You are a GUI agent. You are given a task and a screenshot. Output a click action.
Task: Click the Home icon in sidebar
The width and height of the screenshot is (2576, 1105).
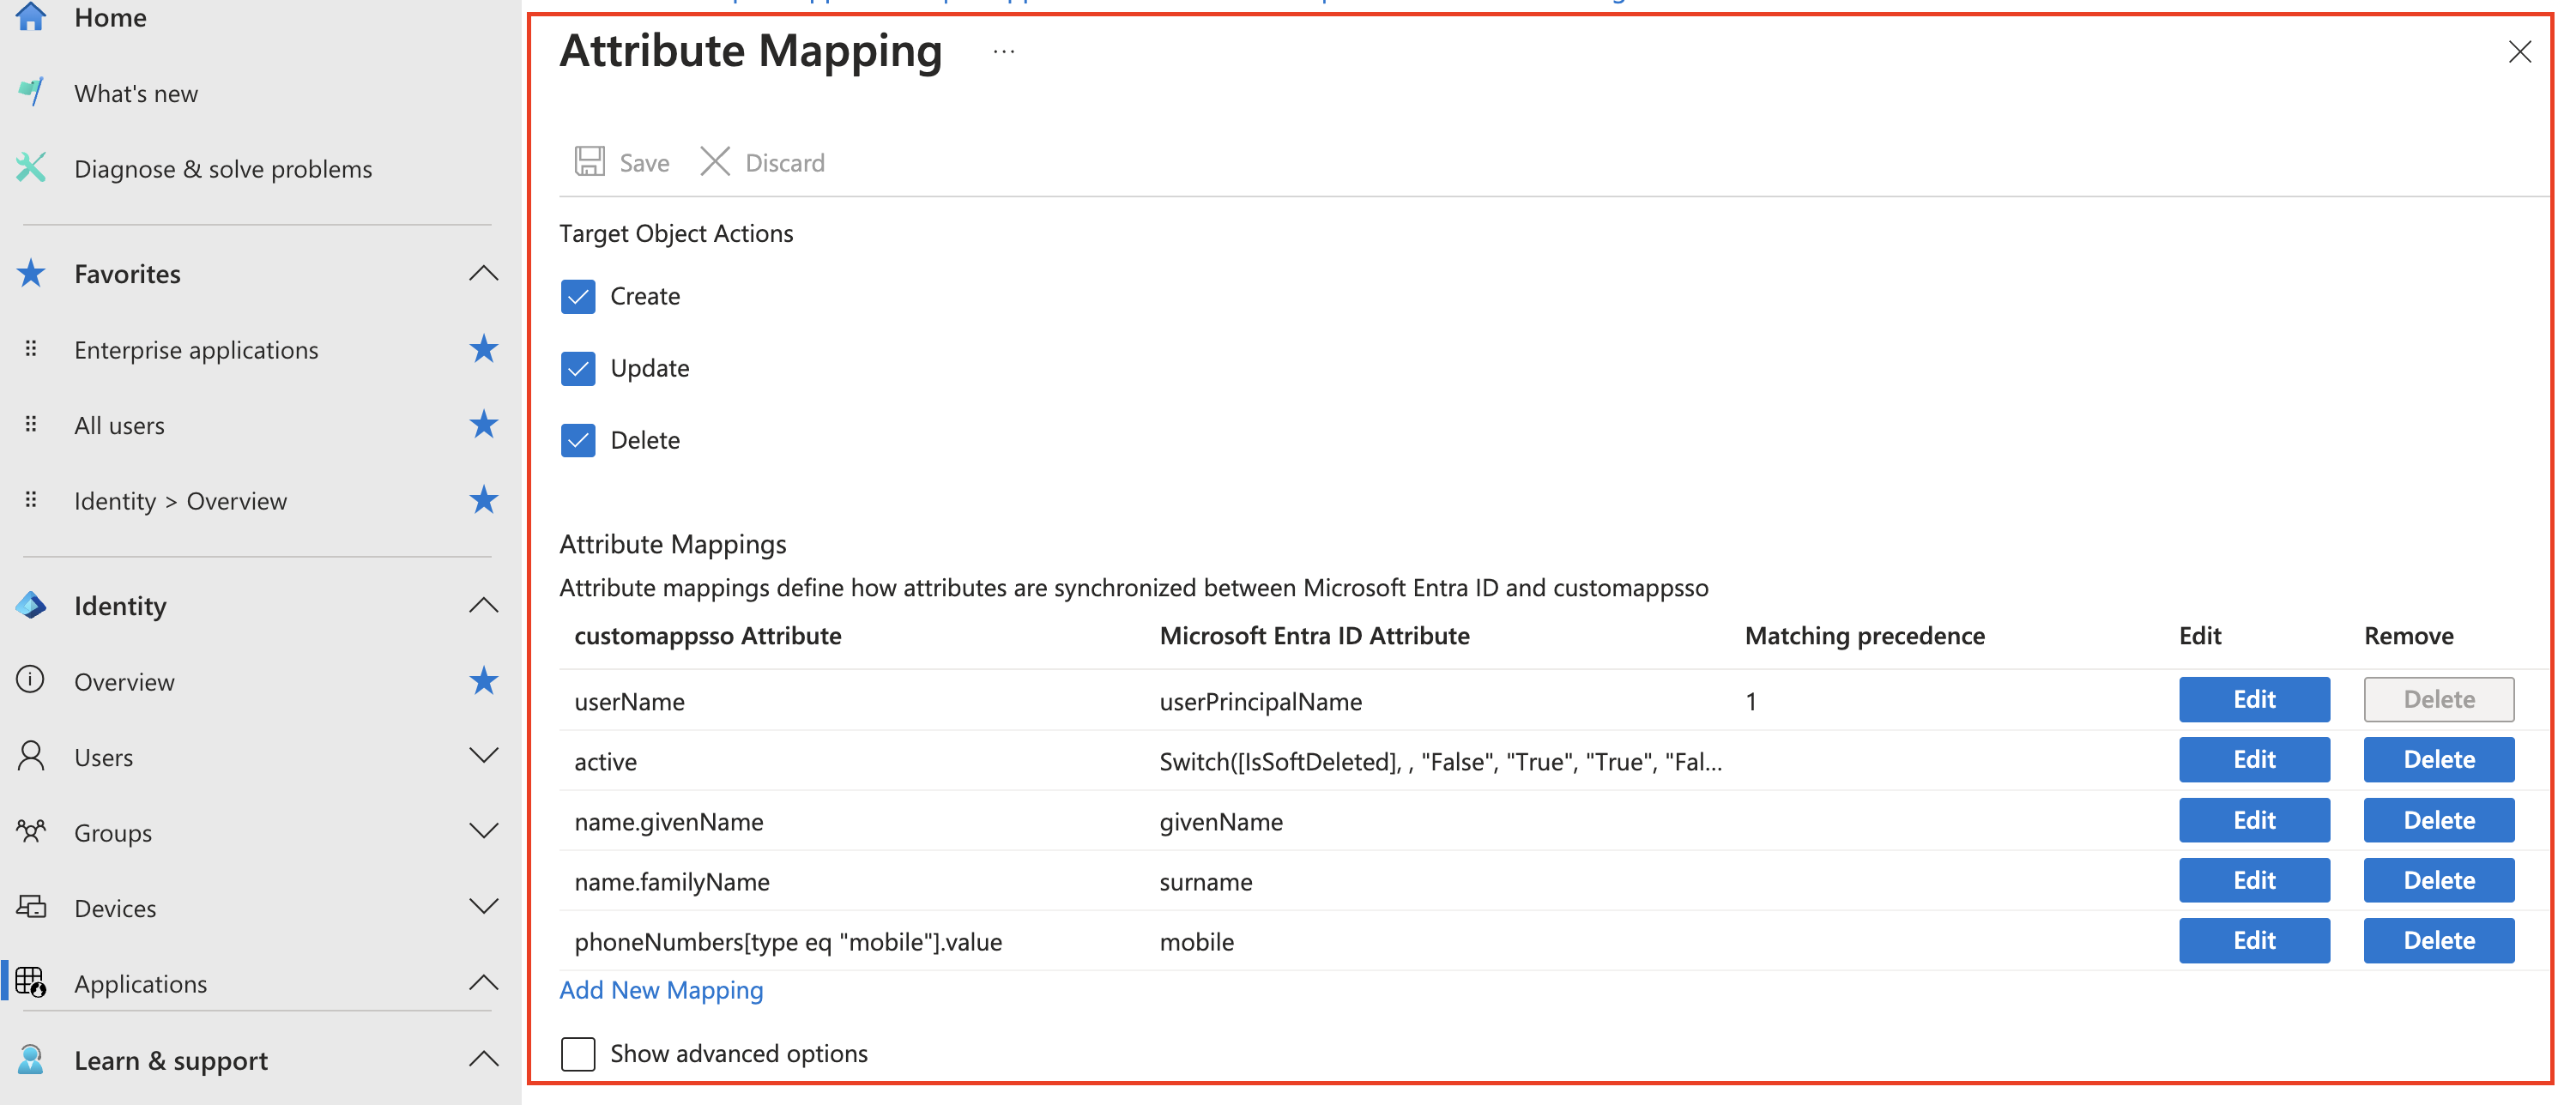click(31, 17)
